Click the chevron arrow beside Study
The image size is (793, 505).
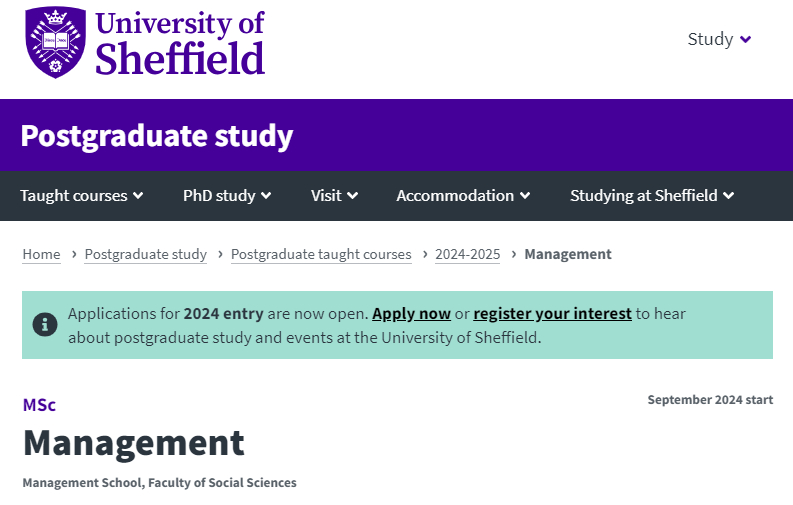tap(745, 39)
